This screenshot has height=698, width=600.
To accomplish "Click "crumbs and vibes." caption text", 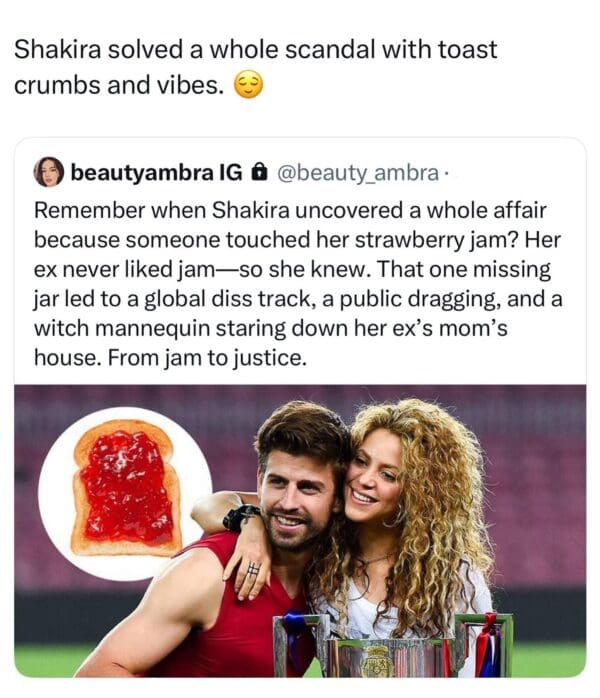I will [118, 85].
